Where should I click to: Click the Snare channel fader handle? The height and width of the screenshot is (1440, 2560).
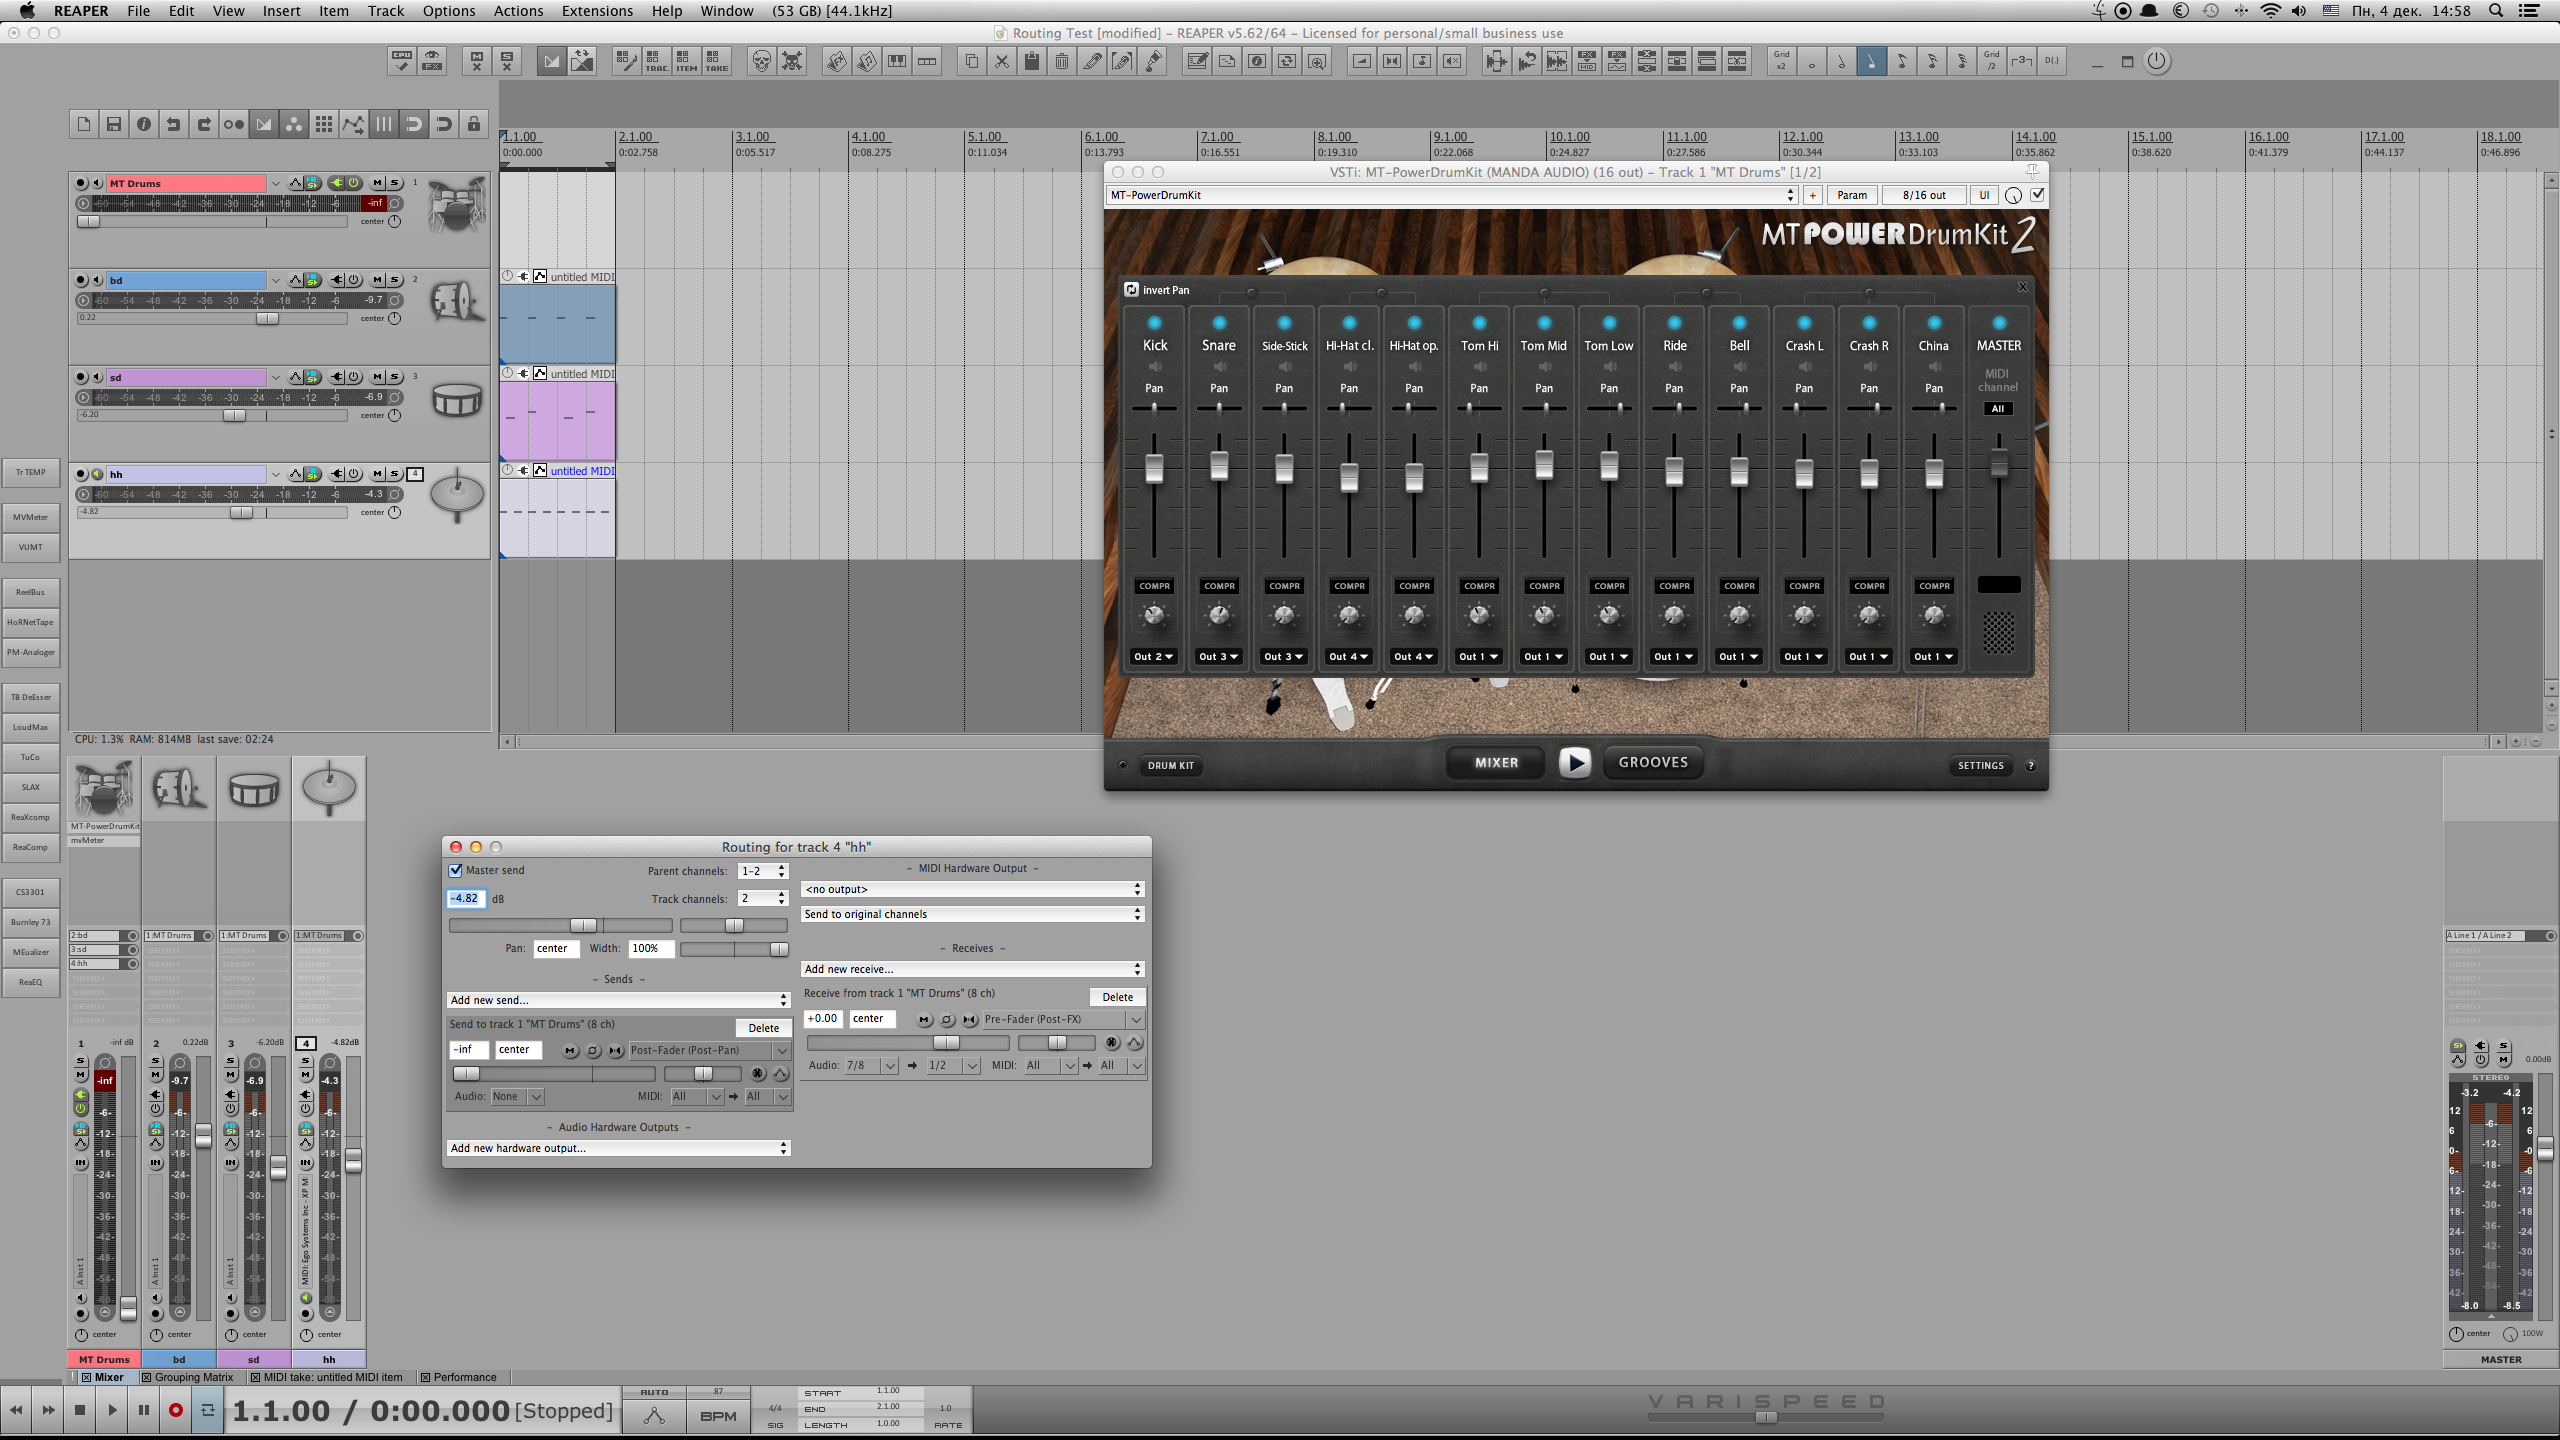click(x=1219, y=465)
